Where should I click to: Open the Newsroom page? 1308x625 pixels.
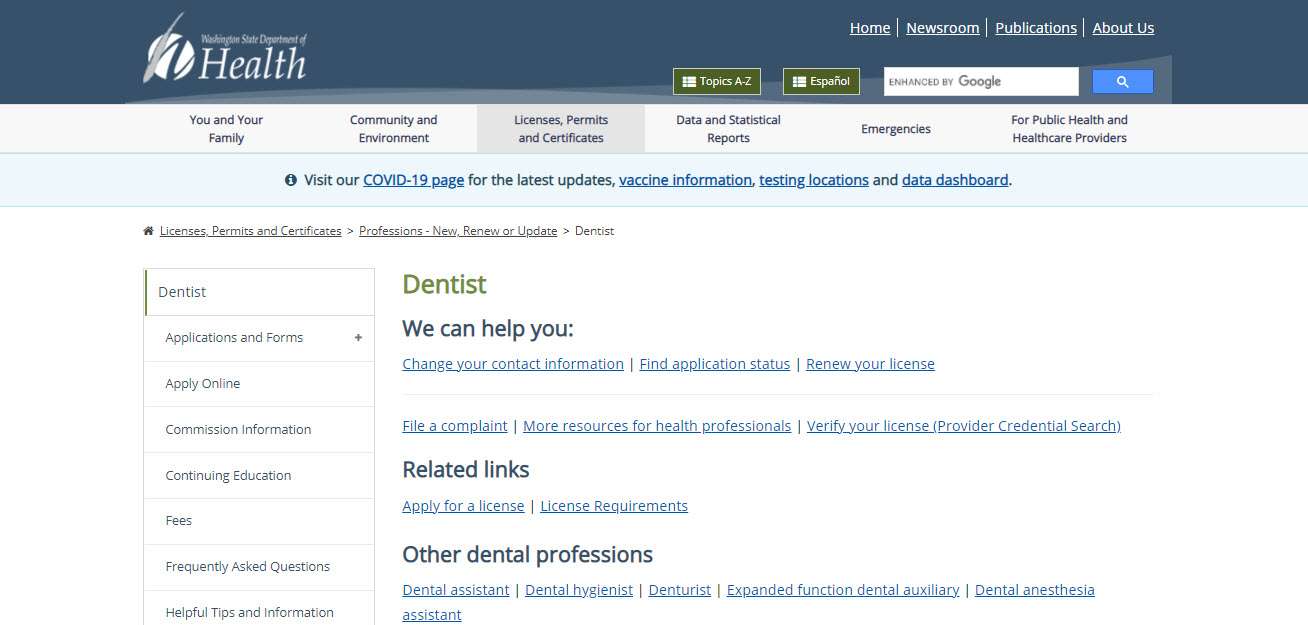pyautogui.click(x=942, y=27)
